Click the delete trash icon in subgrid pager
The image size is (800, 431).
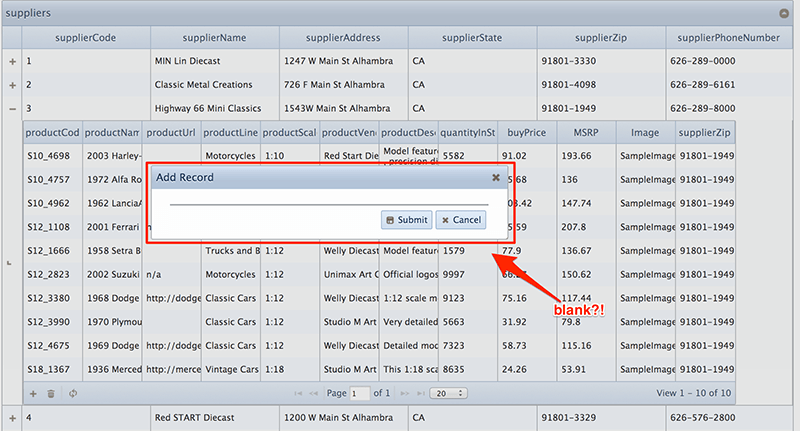(51, 394)
